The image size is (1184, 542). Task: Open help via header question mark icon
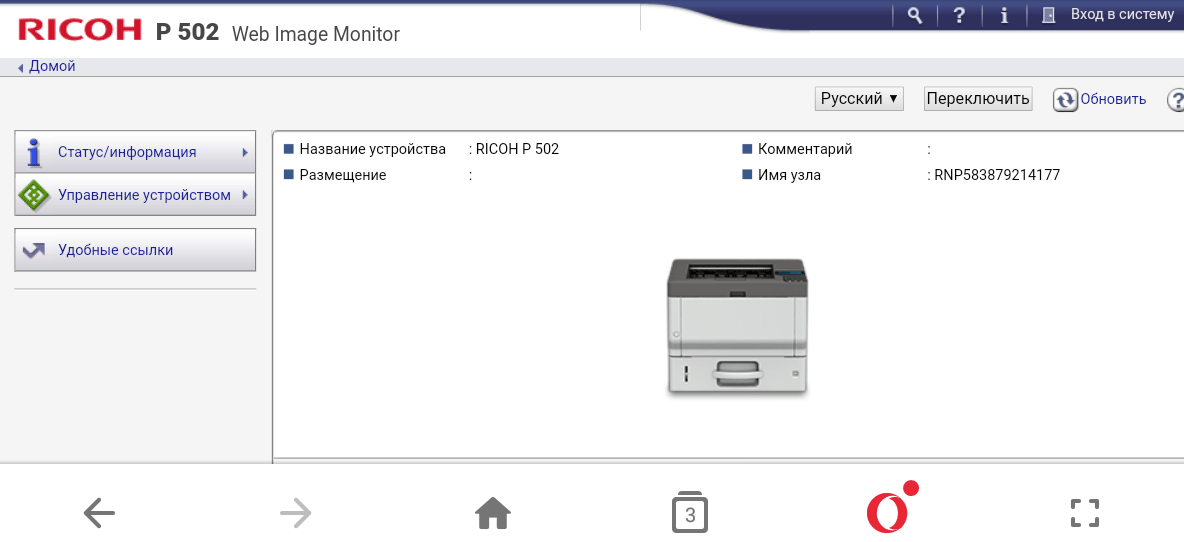pos(959,15)
